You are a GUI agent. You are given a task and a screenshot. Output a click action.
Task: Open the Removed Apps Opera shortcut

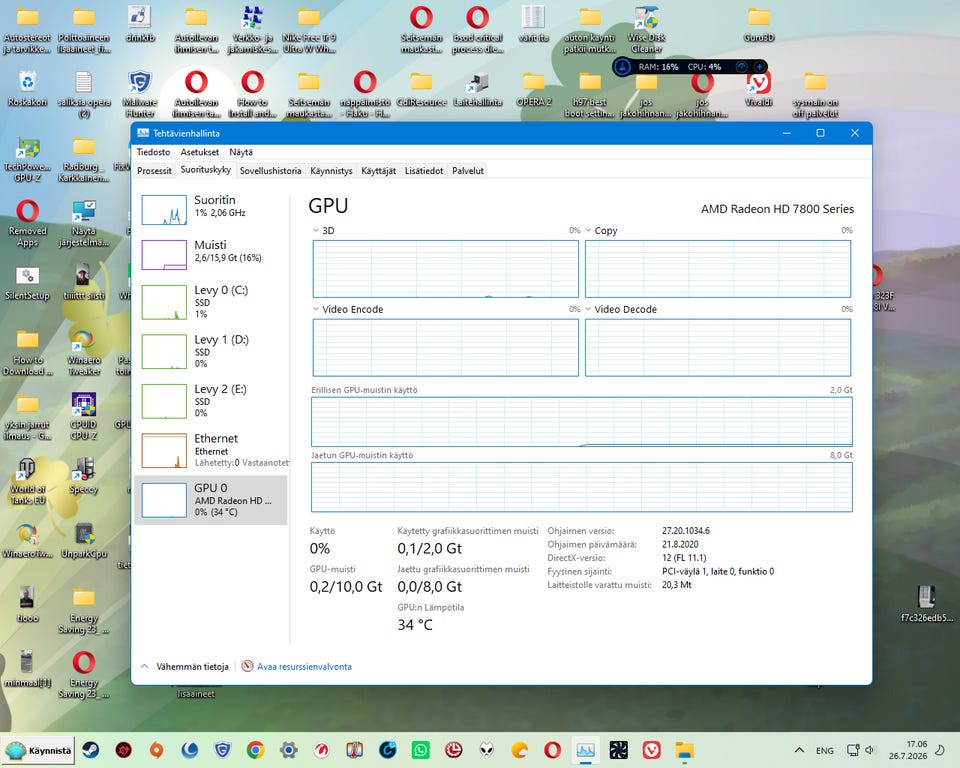point(28,224)
